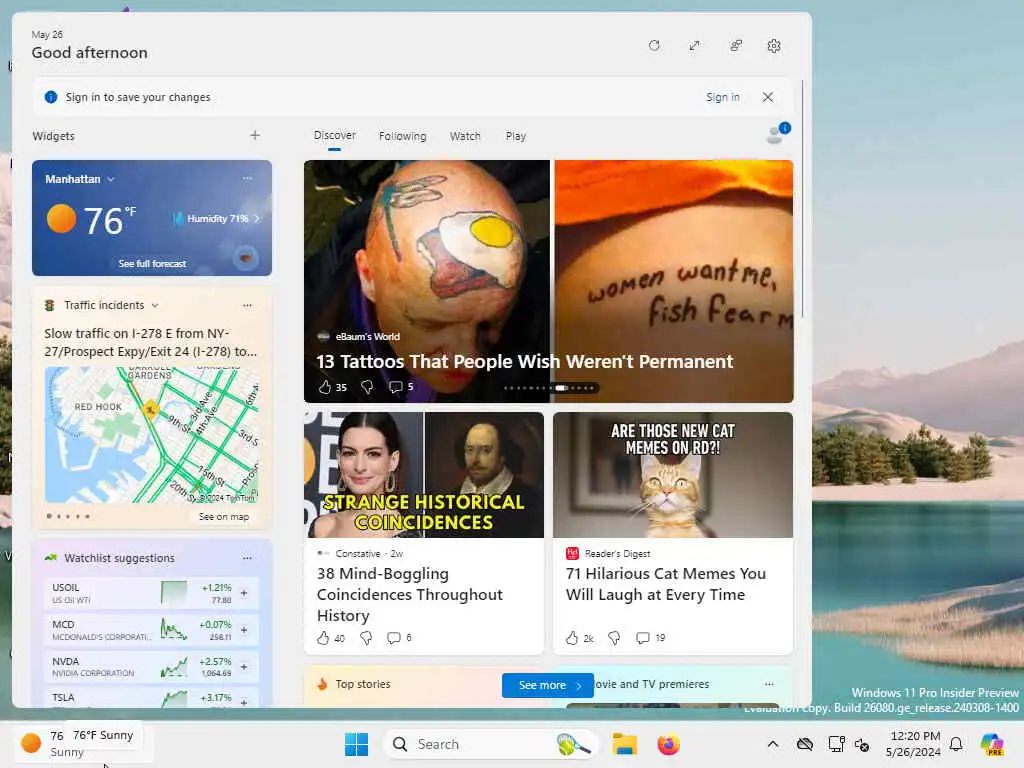Open Watchlist suggestions more options

click(248, 558)
